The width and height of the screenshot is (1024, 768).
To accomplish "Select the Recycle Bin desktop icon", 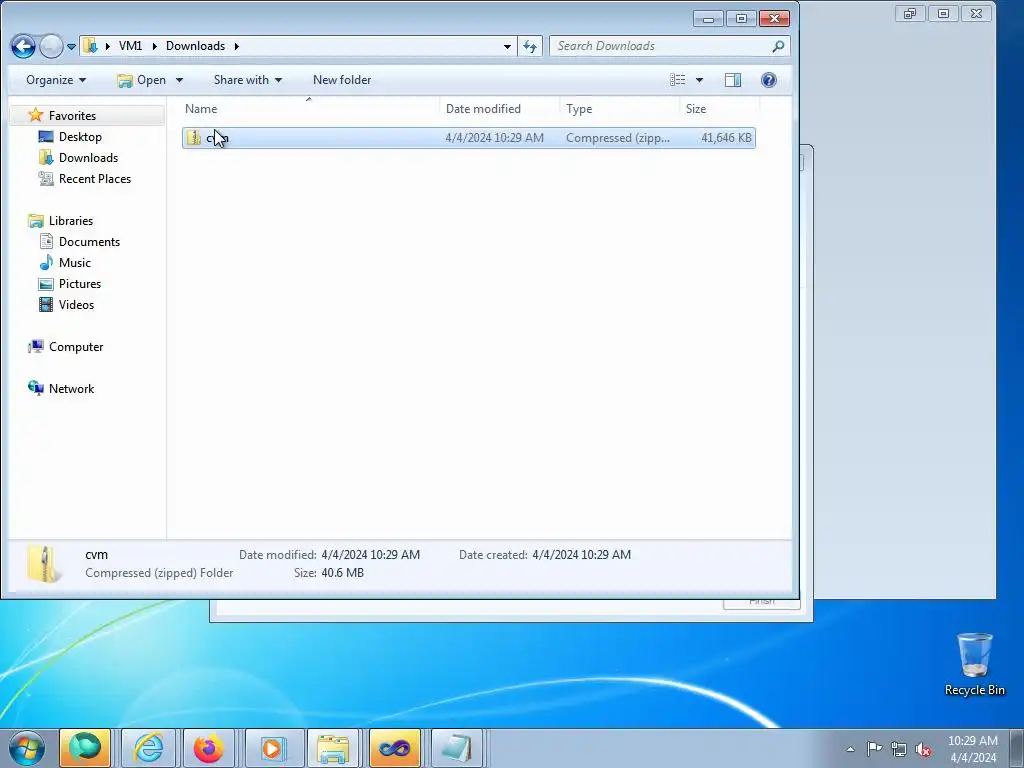I will [x=974, y=664].
